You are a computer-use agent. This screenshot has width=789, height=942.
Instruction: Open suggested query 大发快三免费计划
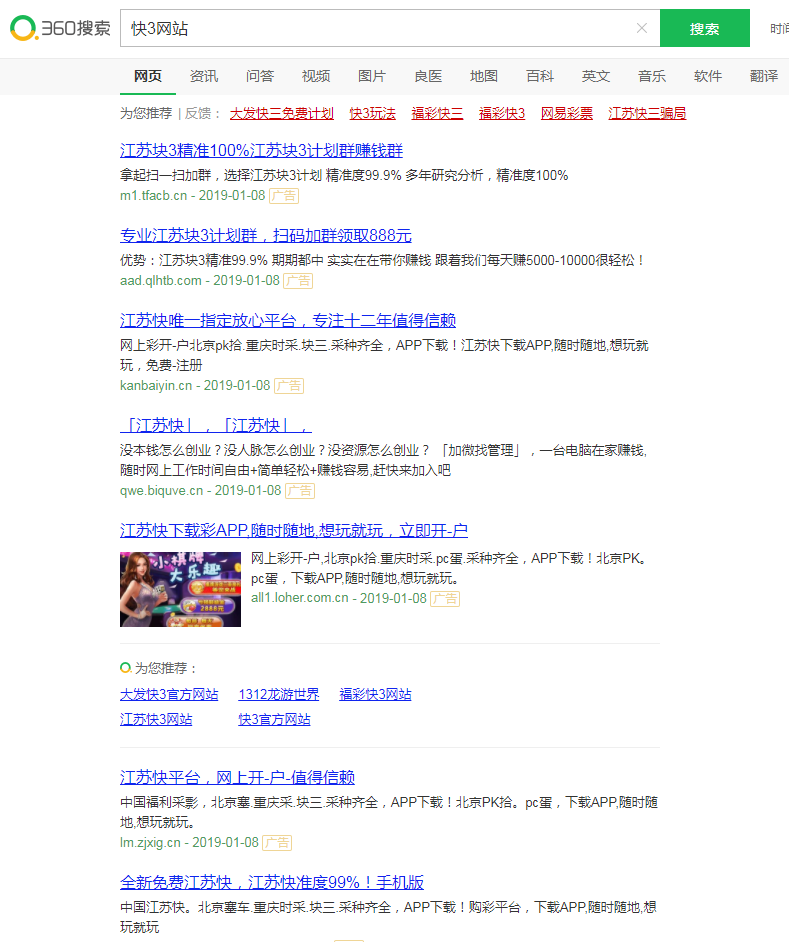point(281,114)
